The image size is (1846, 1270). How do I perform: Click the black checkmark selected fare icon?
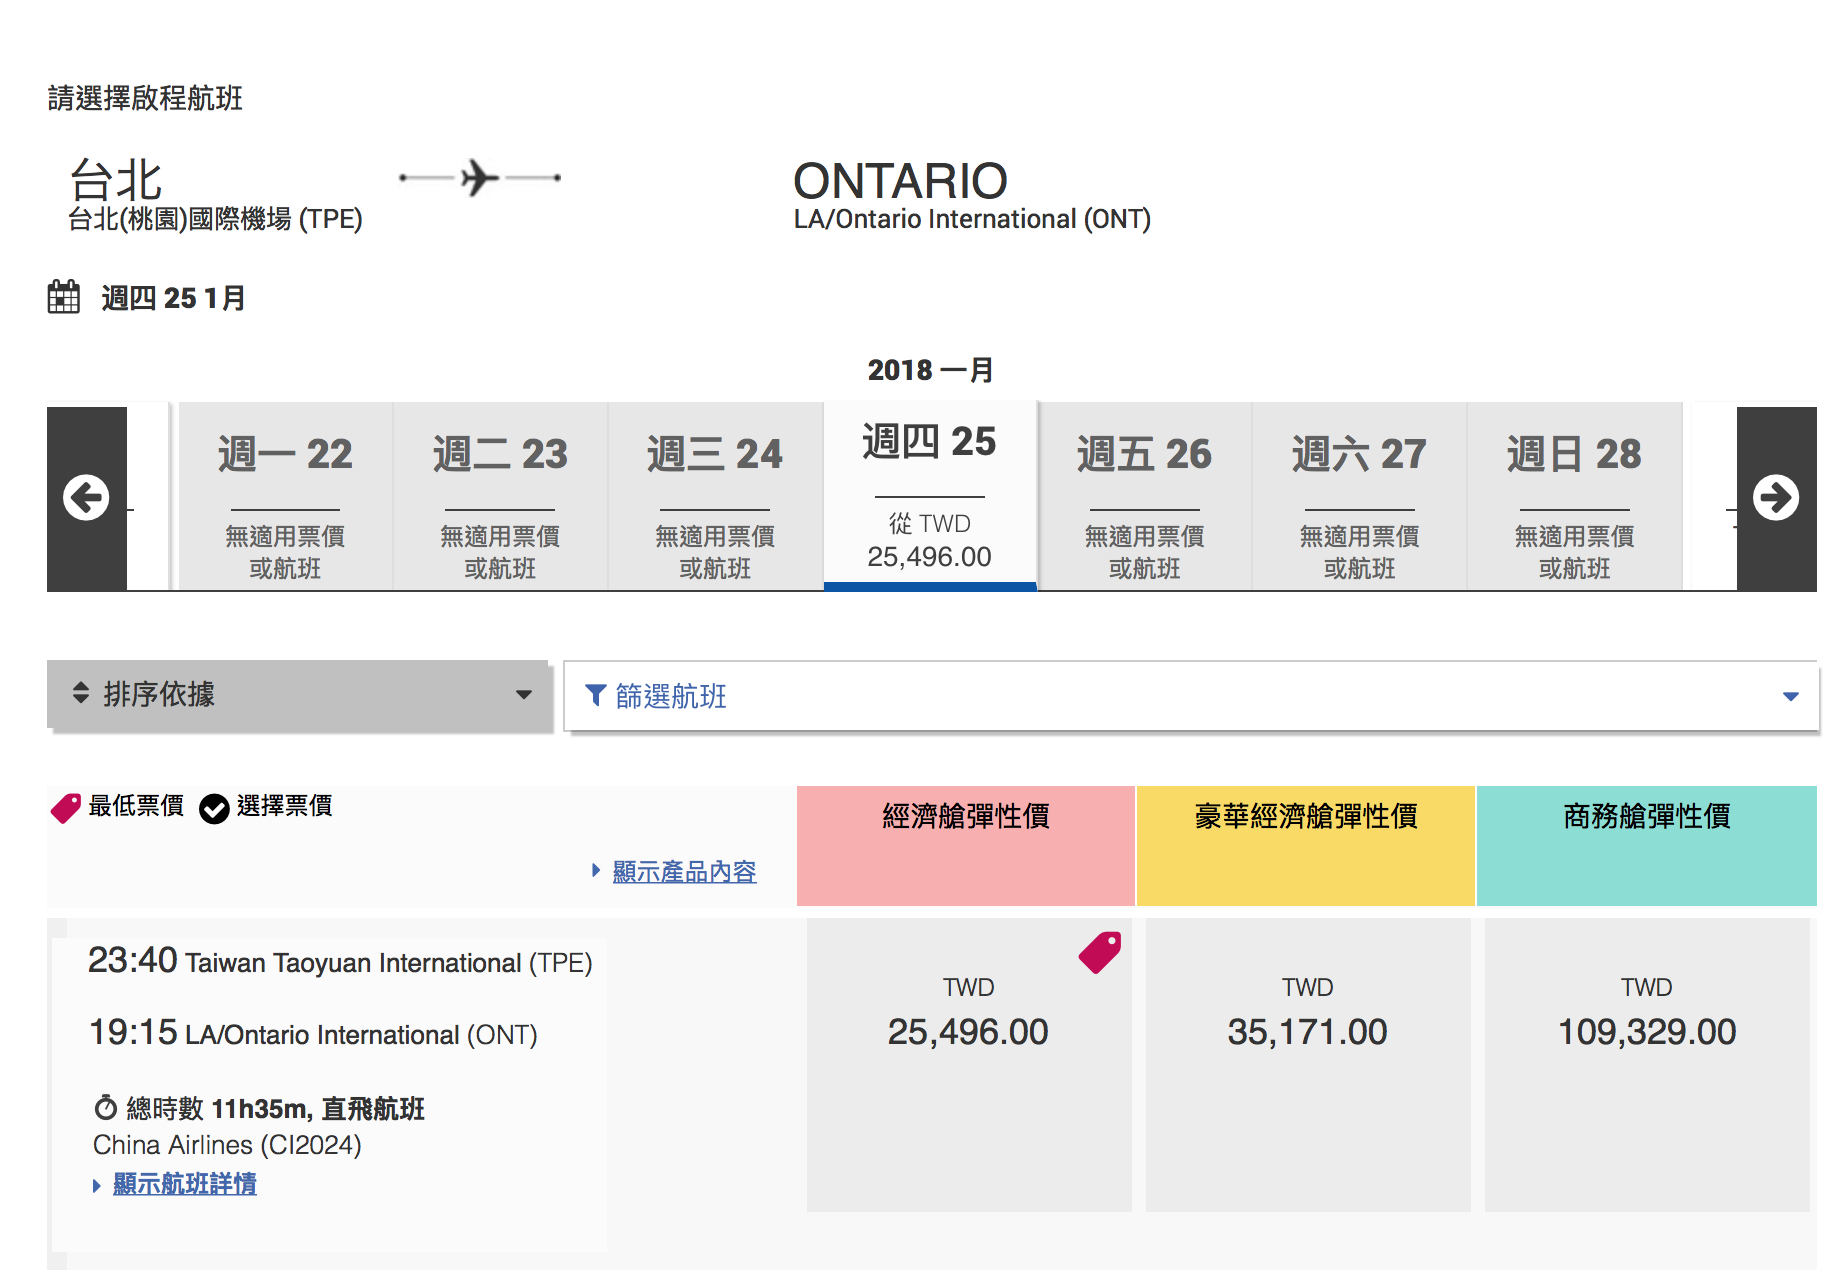[x=214, y=808]
